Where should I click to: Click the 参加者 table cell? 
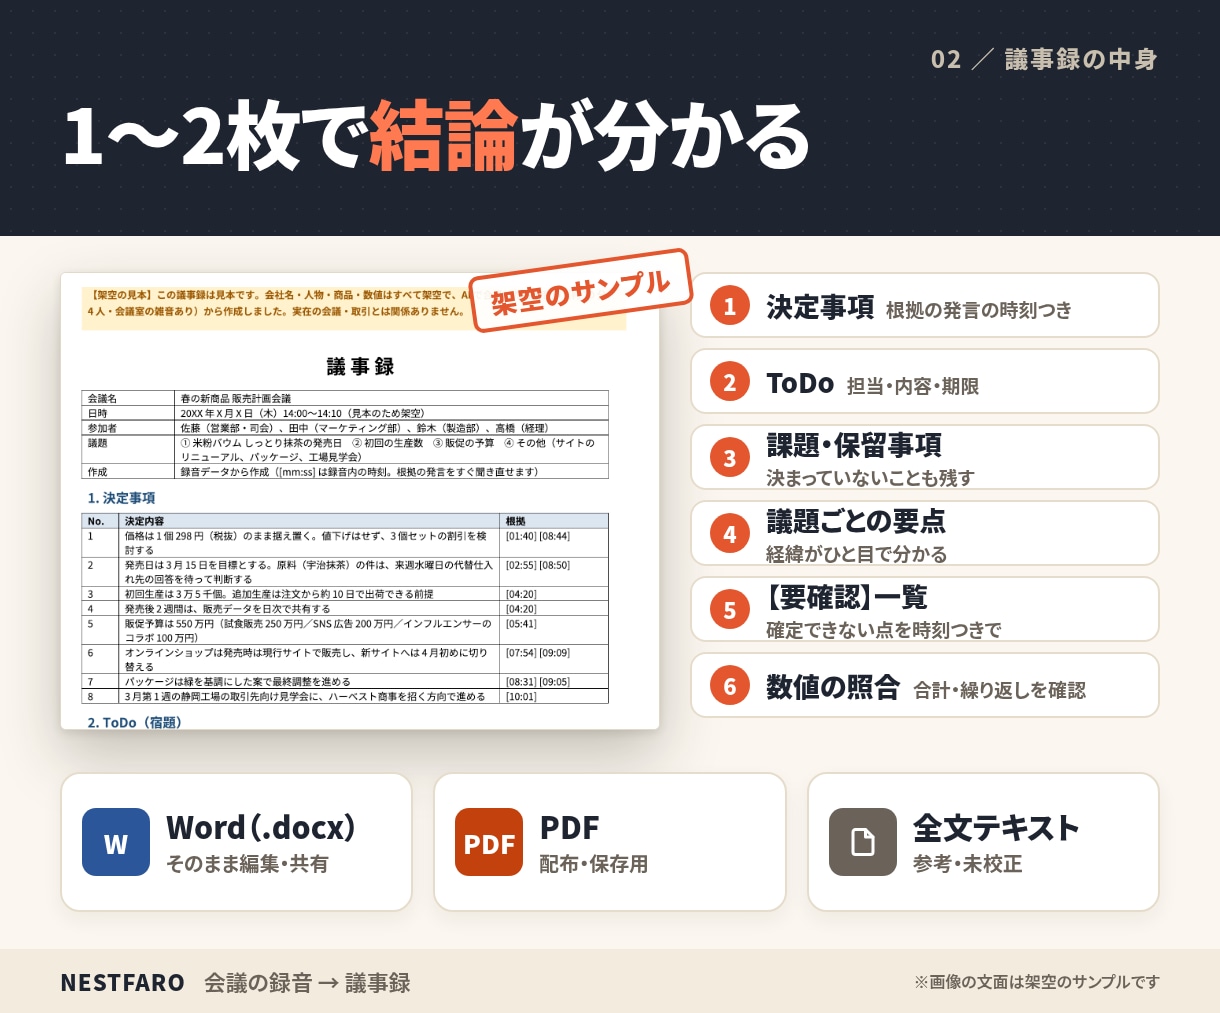click(x=128, y=428)
